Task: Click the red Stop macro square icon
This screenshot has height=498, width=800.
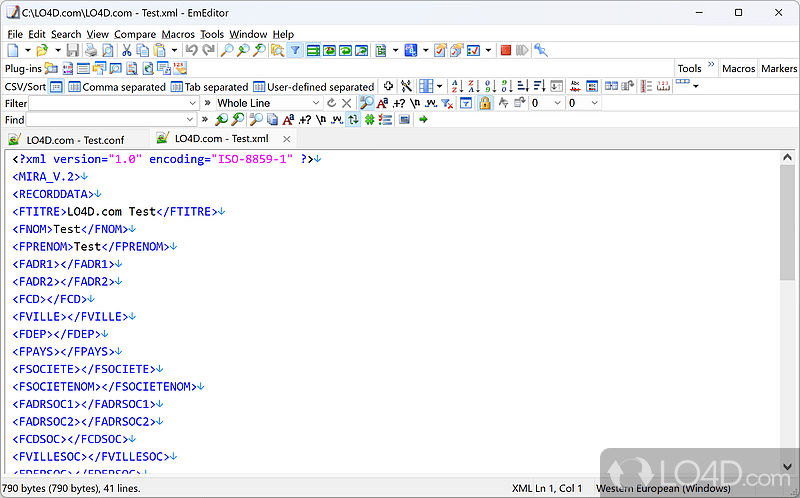Action: pos(506,50)
